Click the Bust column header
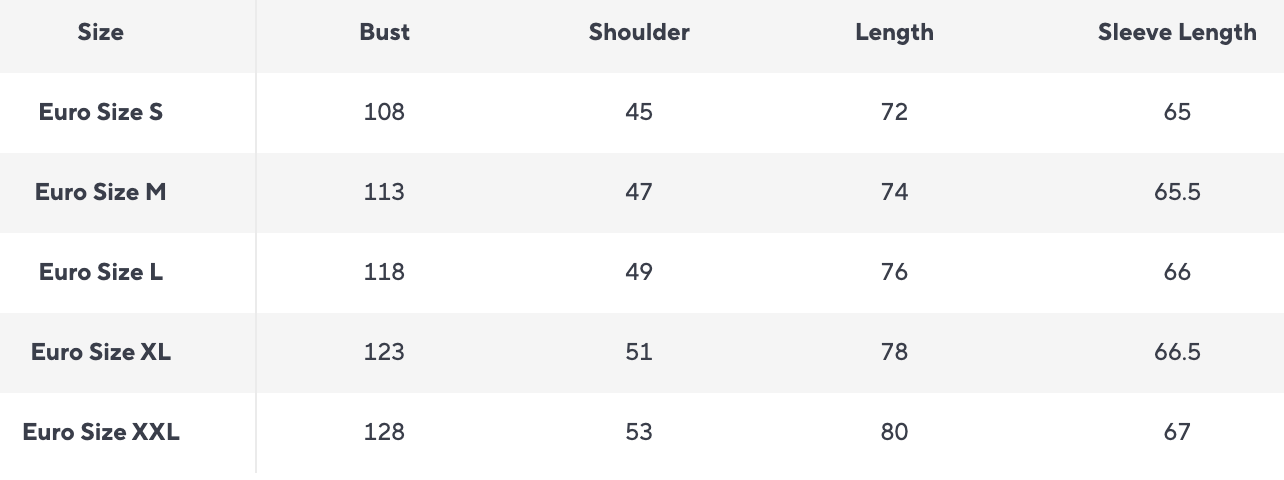This screenshot has height=480, width=1284. tap(385, 32)
